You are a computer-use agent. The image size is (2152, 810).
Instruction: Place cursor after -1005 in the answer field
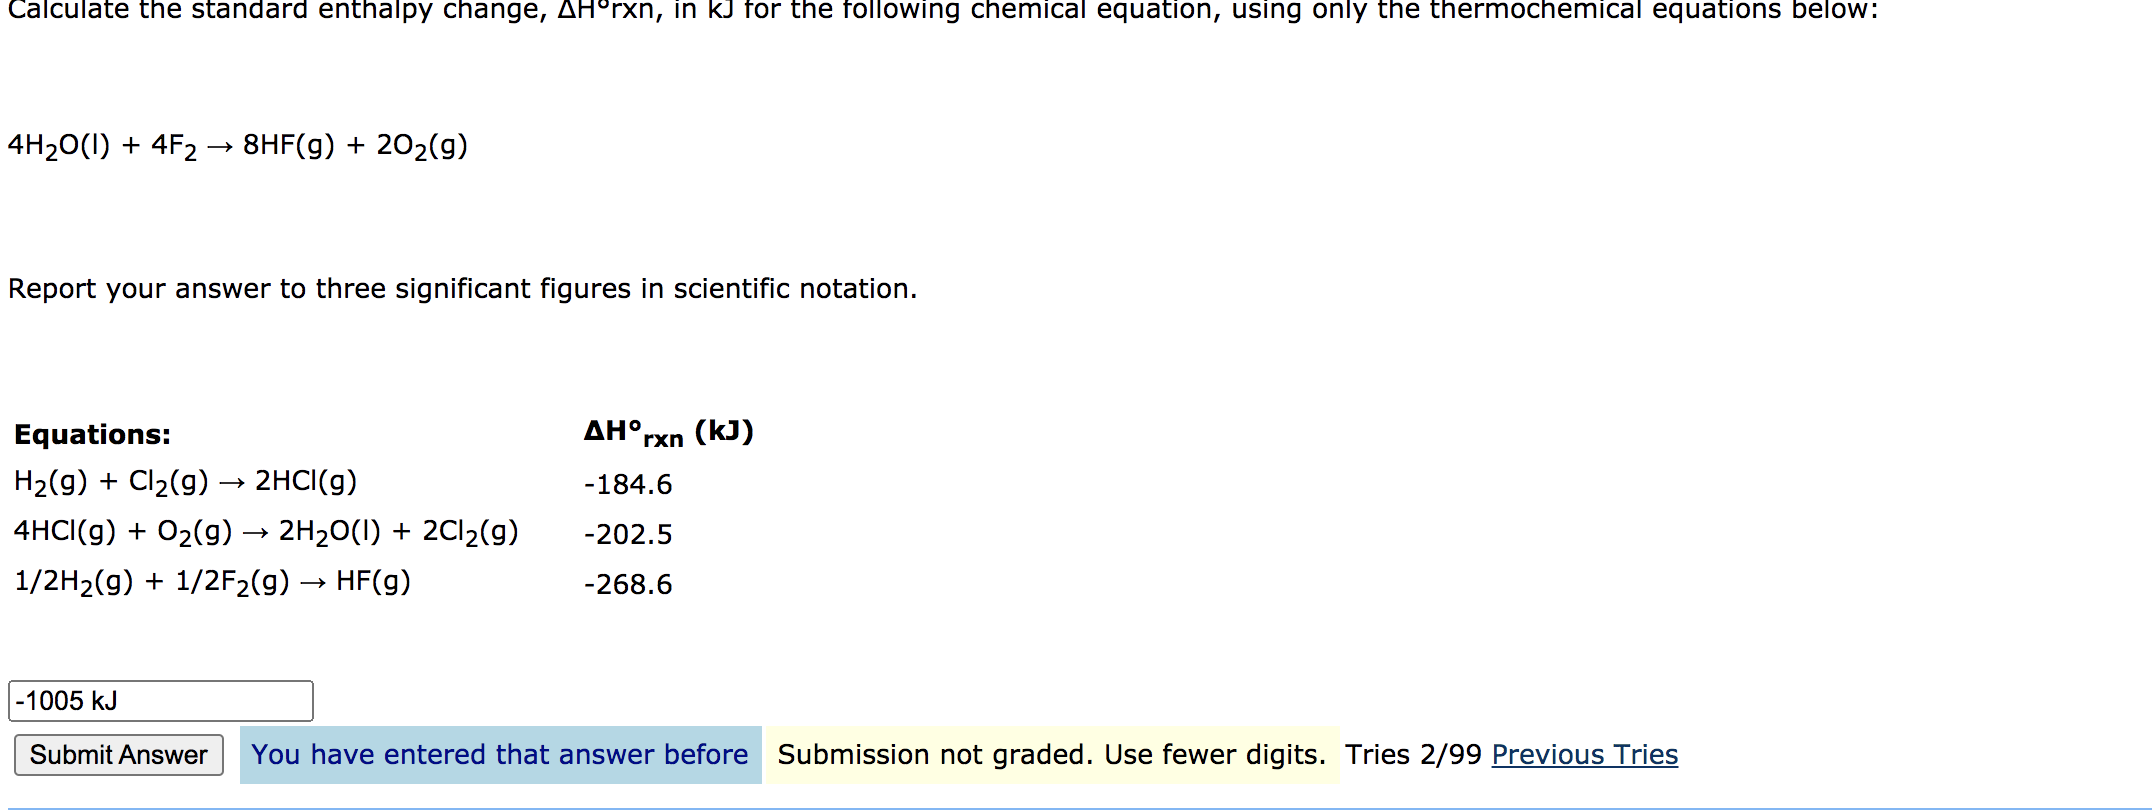pos(85,701)
